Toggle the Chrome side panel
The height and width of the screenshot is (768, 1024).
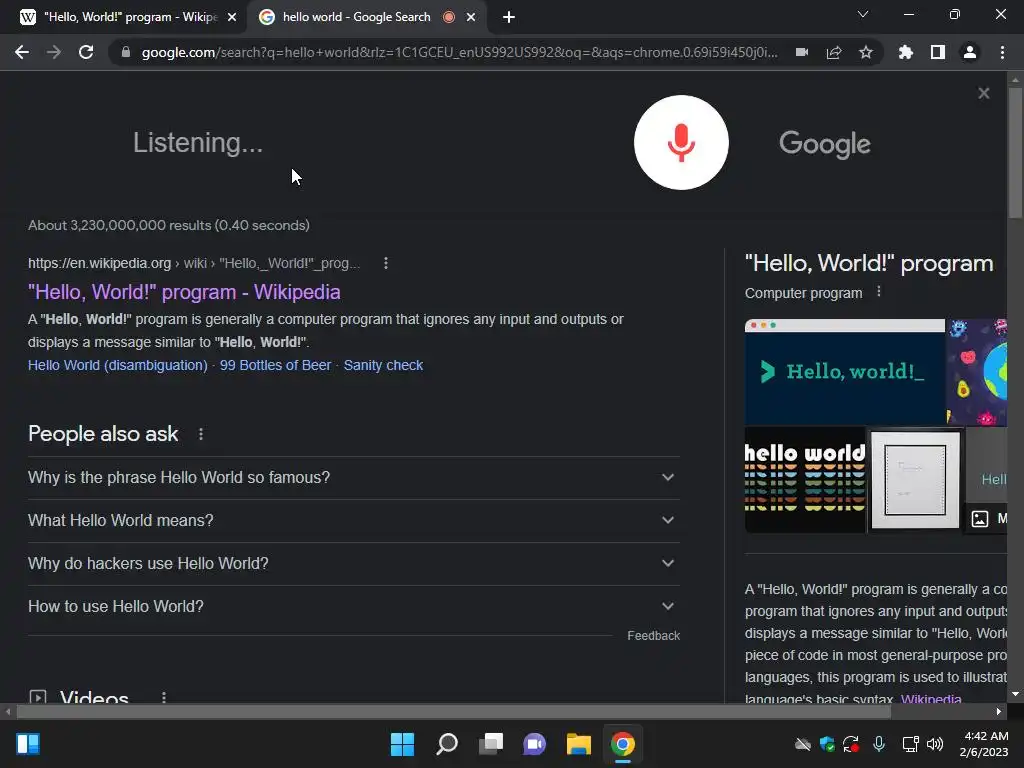[938, 52]
